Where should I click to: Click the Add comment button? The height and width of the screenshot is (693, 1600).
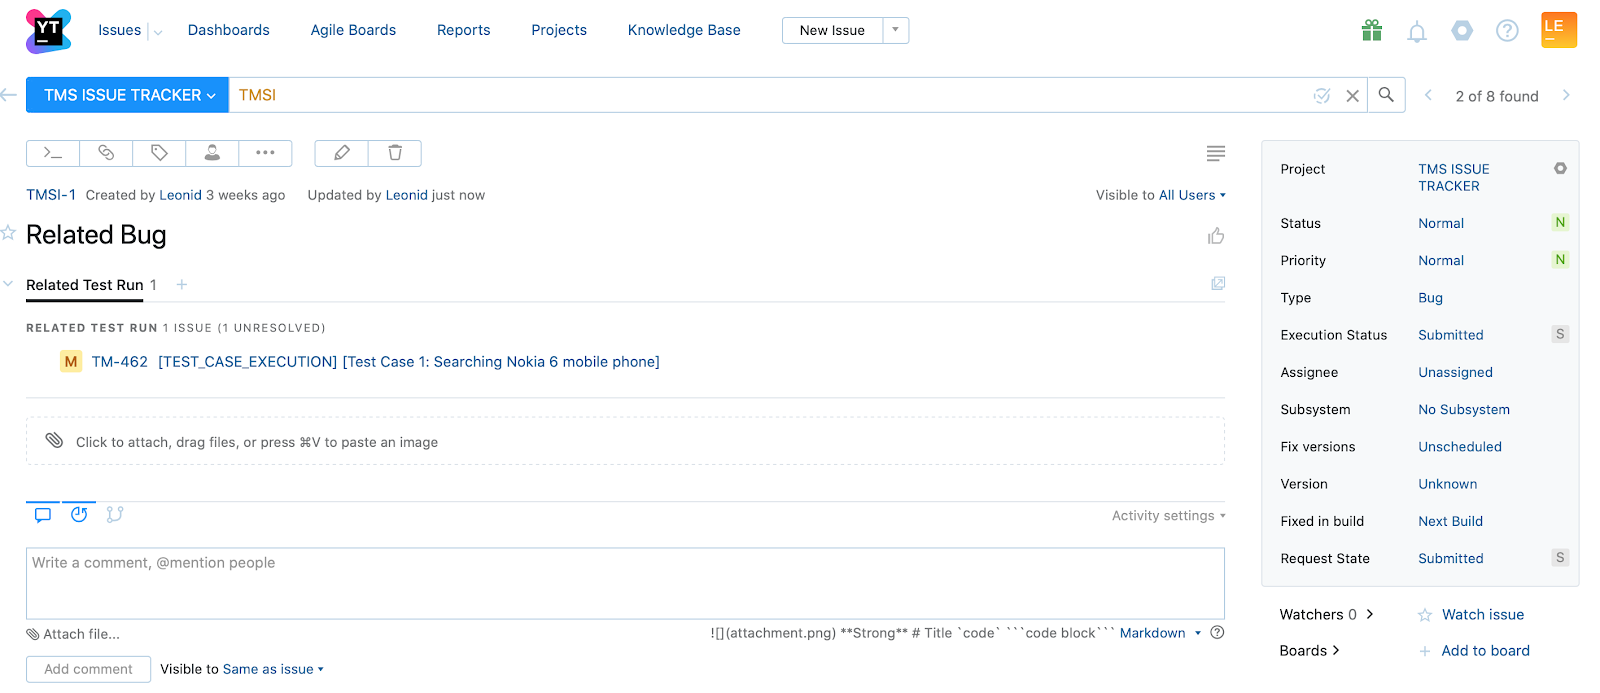point(88,669)
